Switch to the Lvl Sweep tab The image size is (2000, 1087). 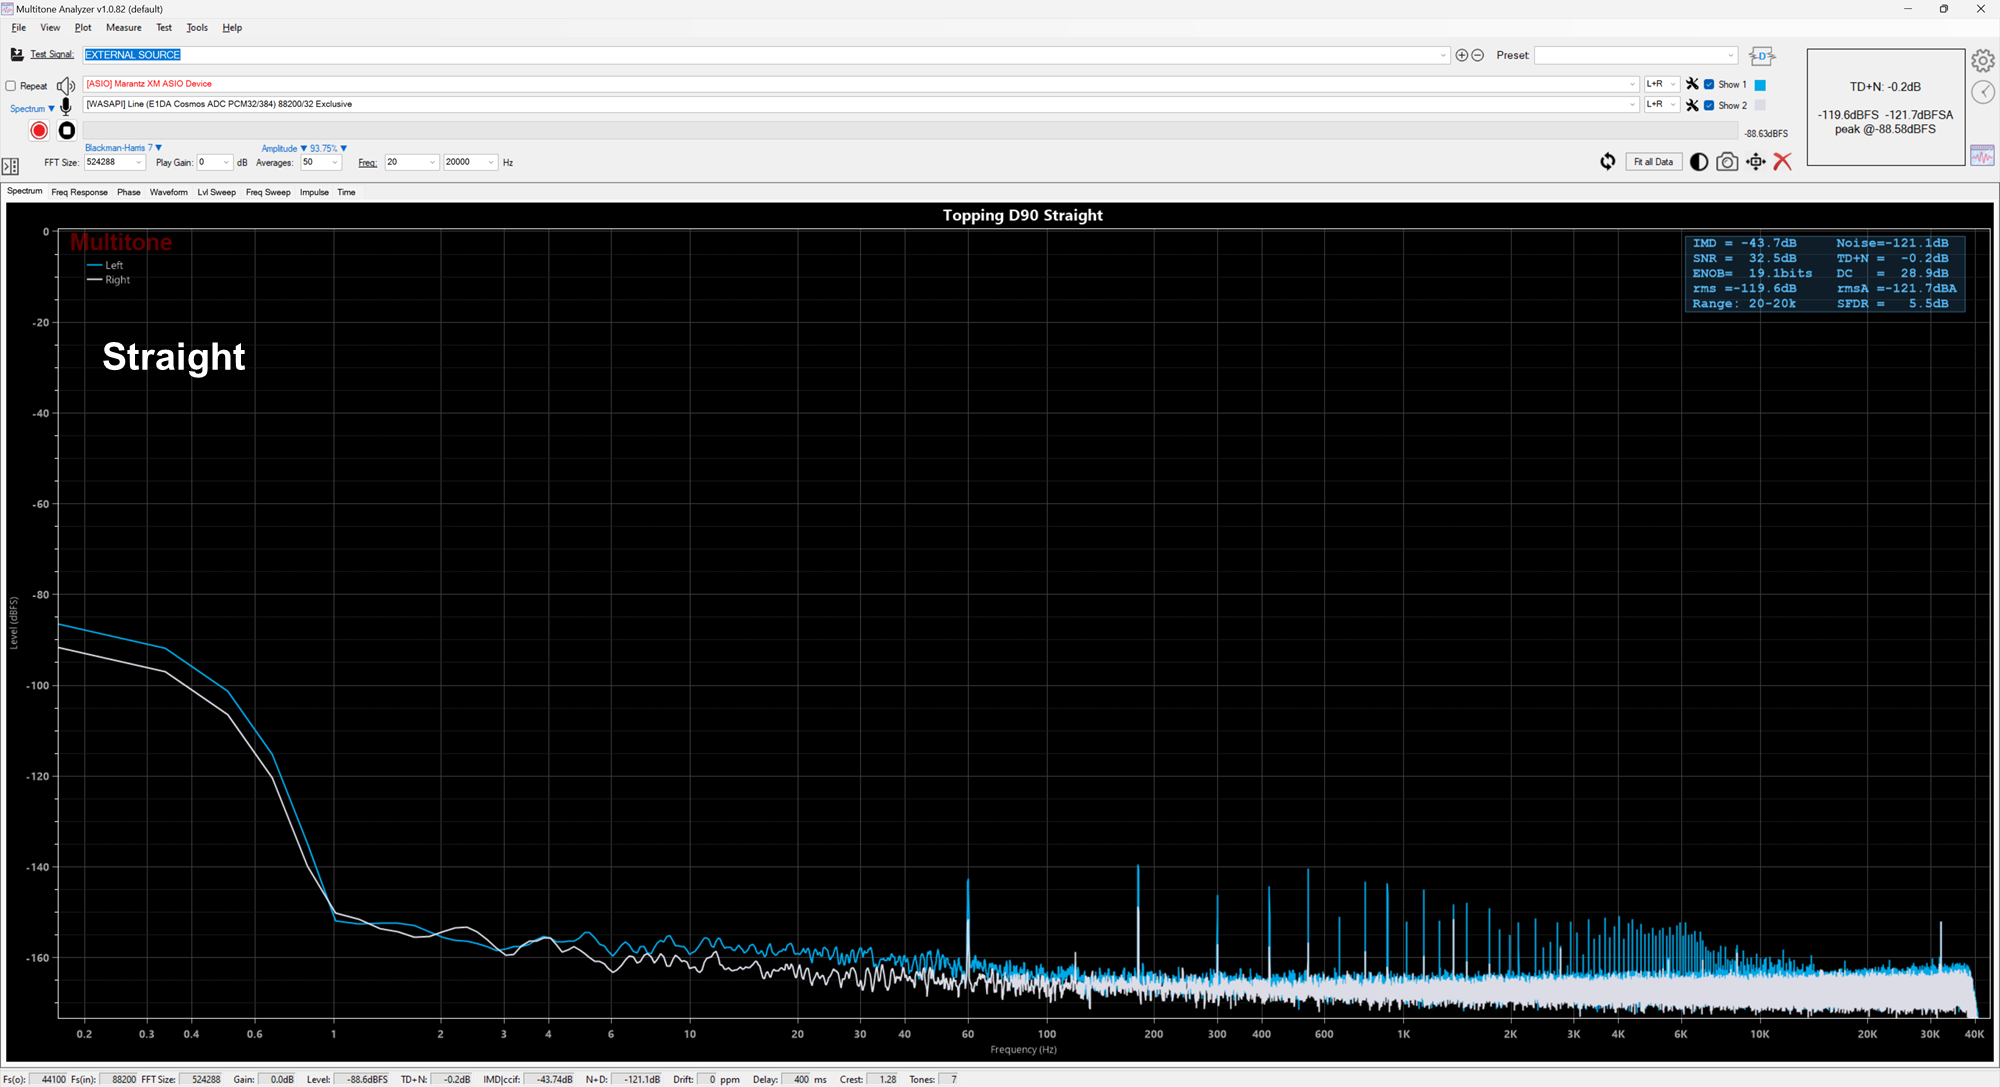tap(216, 192)
